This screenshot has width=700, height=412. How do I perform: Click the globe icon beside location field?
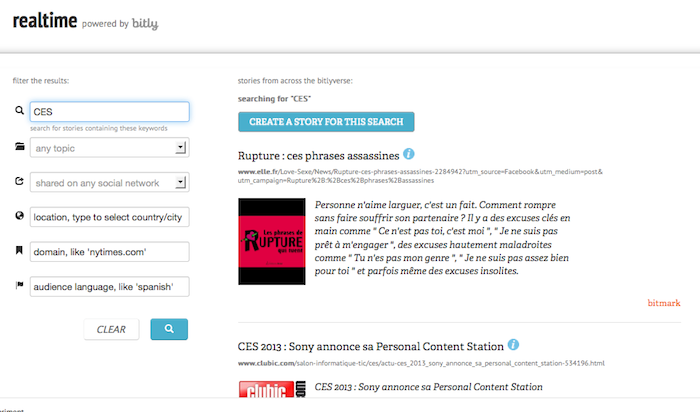coord(19,216)
